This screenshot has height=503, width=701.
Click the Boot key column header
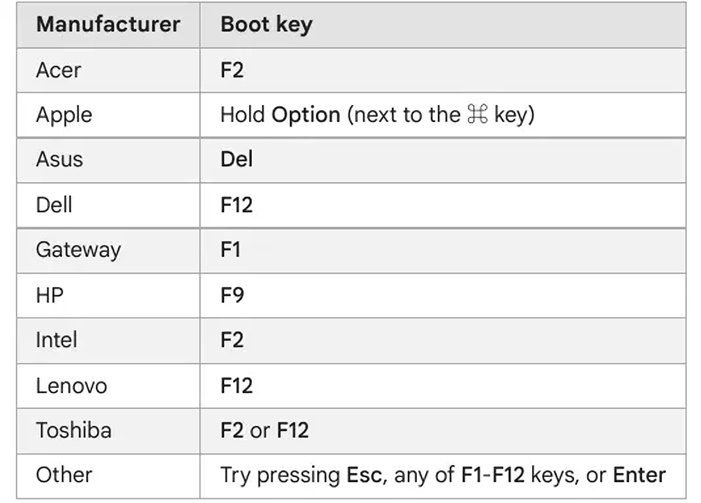[443, 24]
